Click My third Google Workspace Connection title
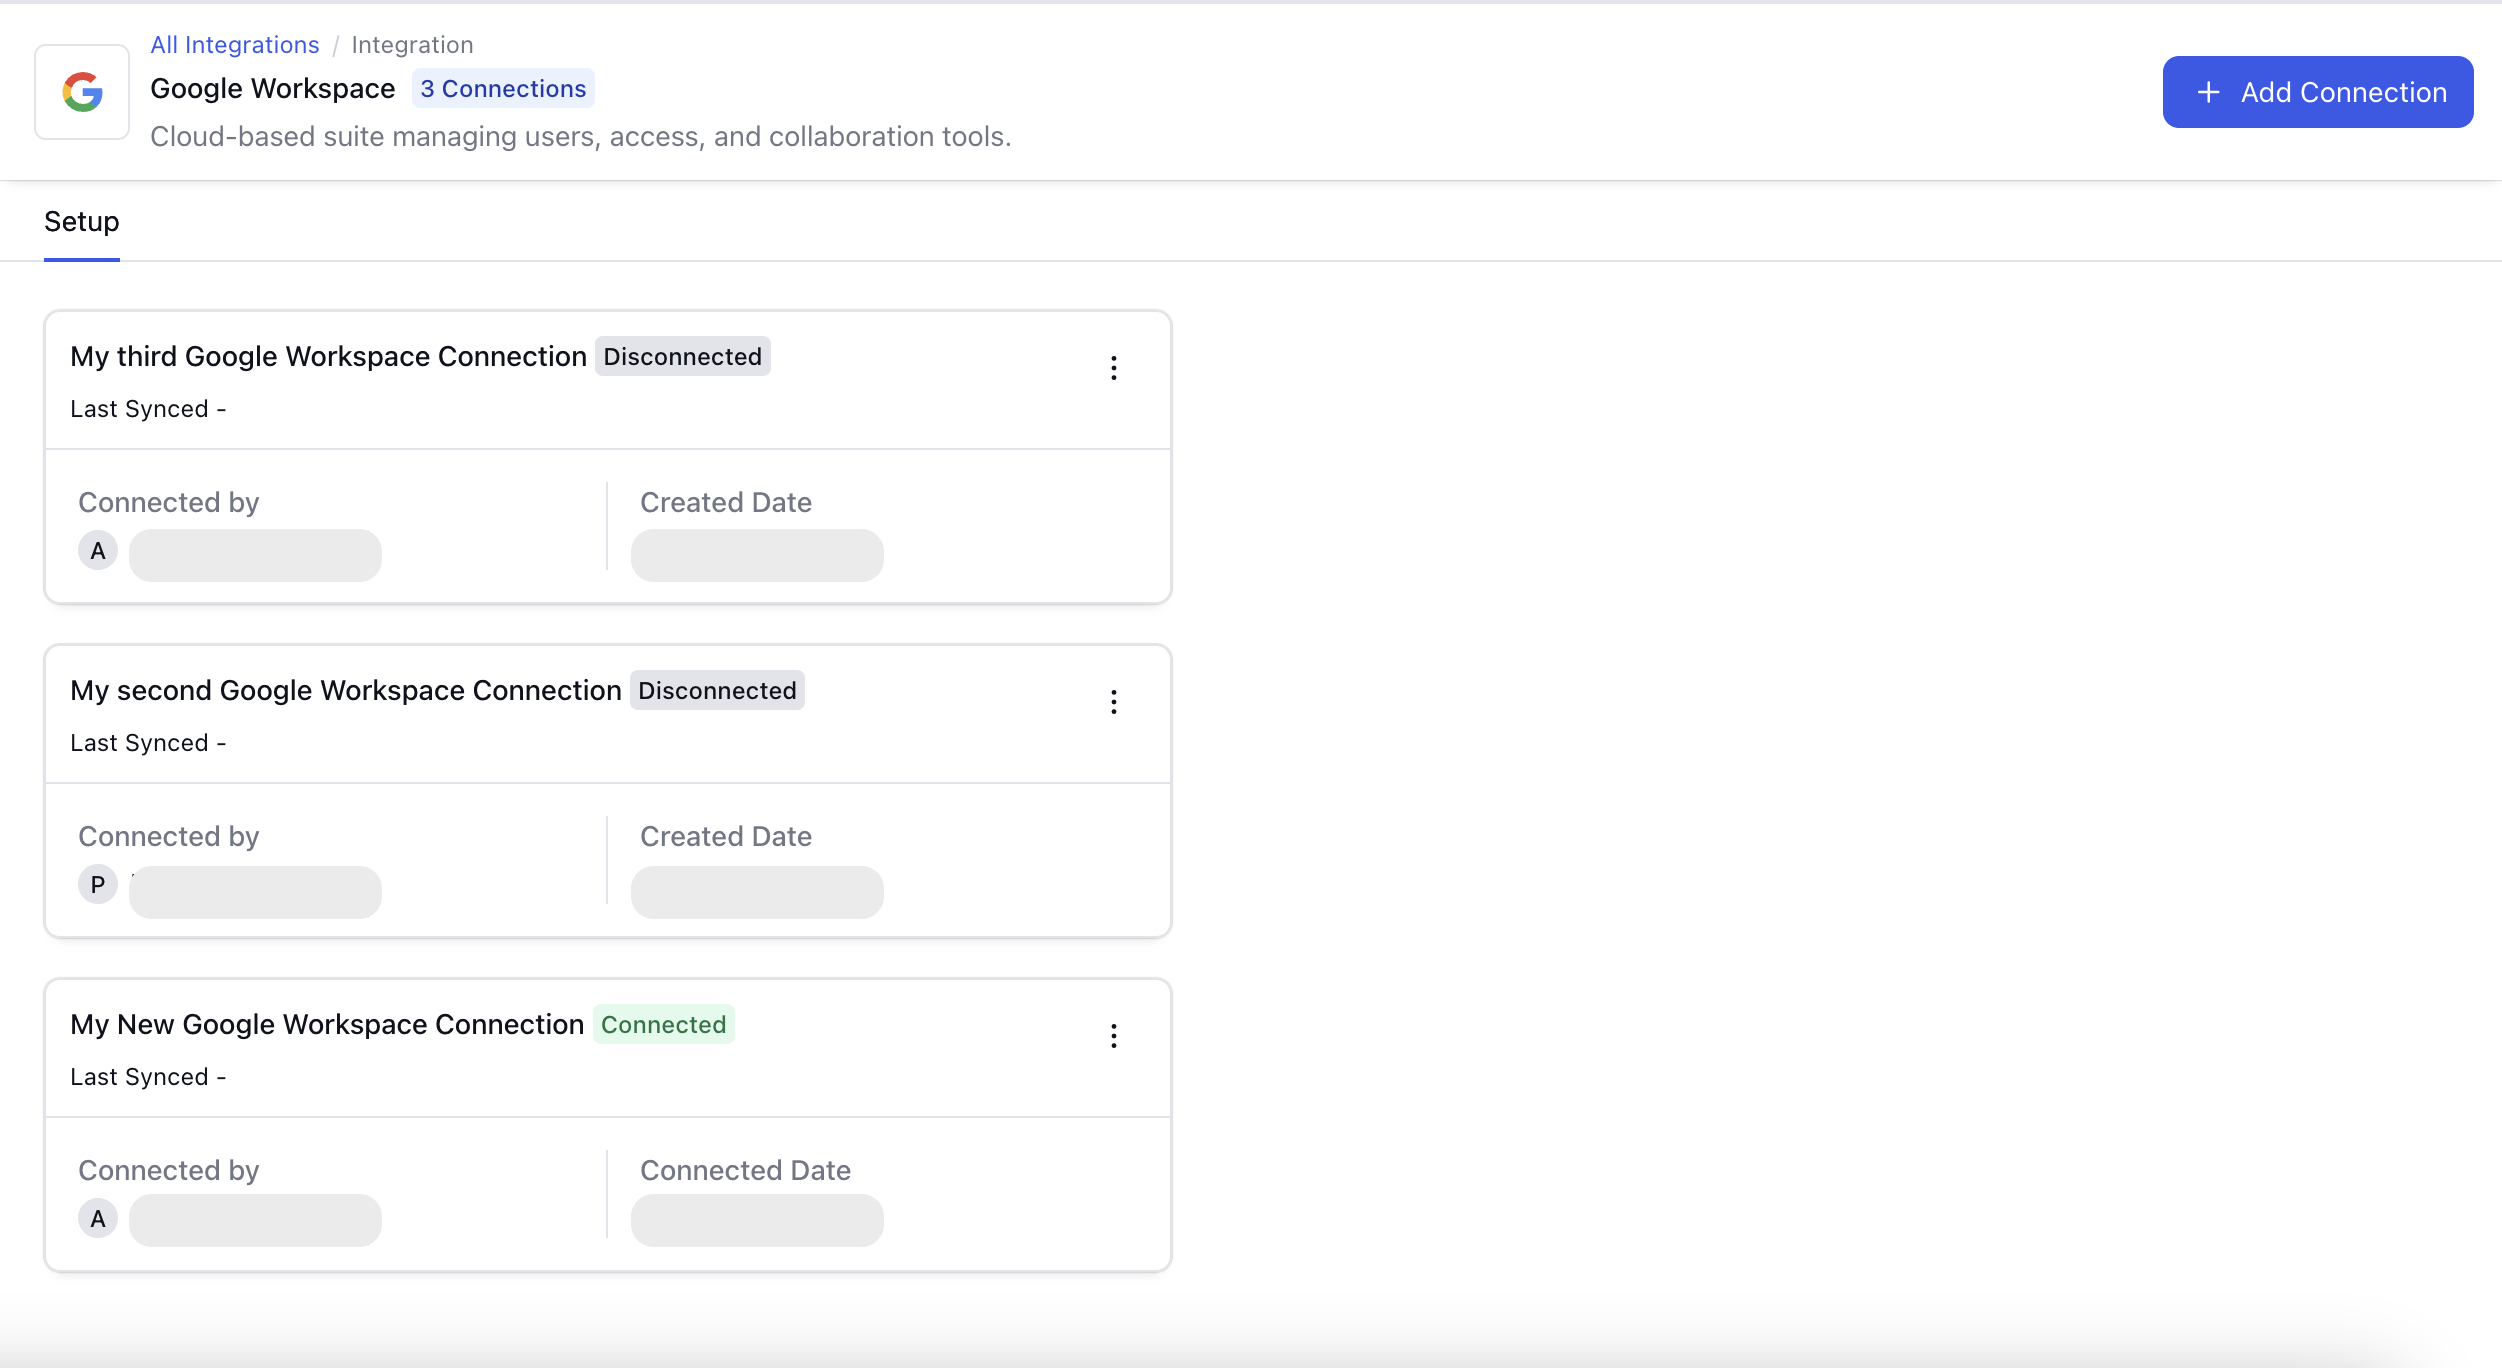The height and width of the screenshot is (1368, 2502). (328, 356)
